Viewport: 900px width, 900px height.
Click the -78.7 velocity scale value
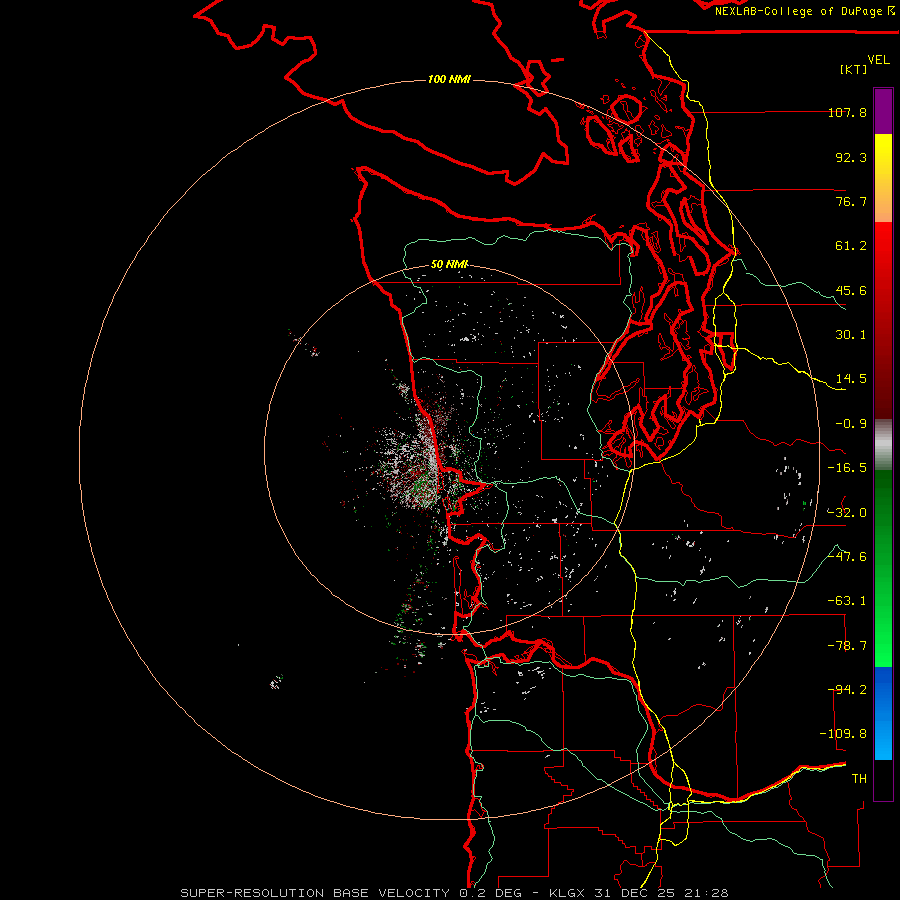(847, 646)
